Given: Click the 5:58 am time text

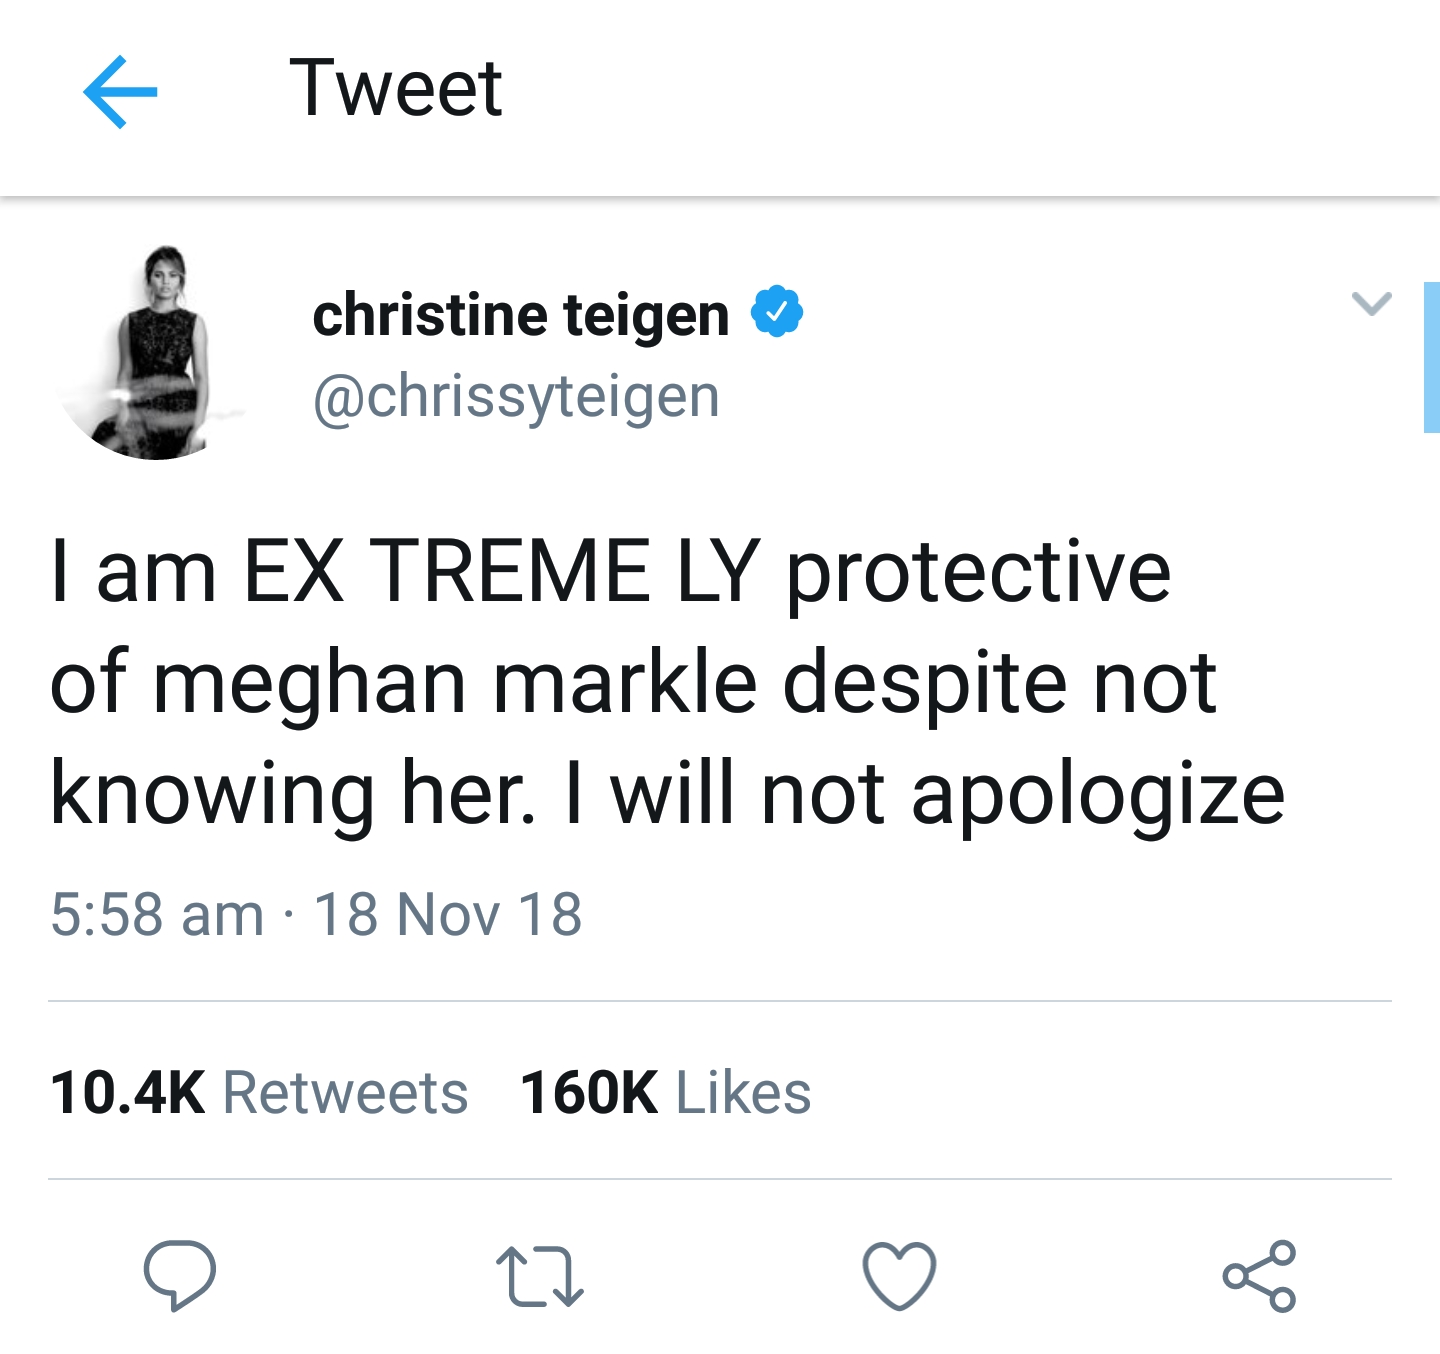Looking at the screenshot, I should (x=157, y=915).
